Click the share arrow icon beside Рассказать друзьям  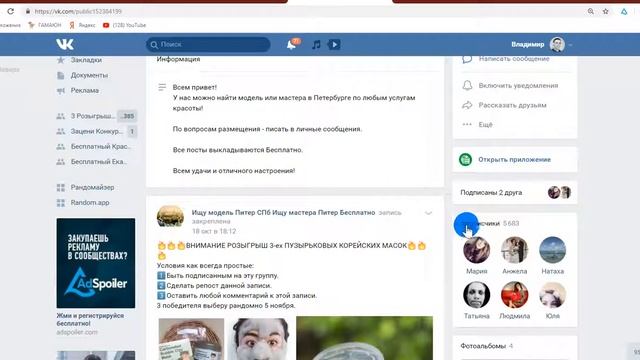467,105
